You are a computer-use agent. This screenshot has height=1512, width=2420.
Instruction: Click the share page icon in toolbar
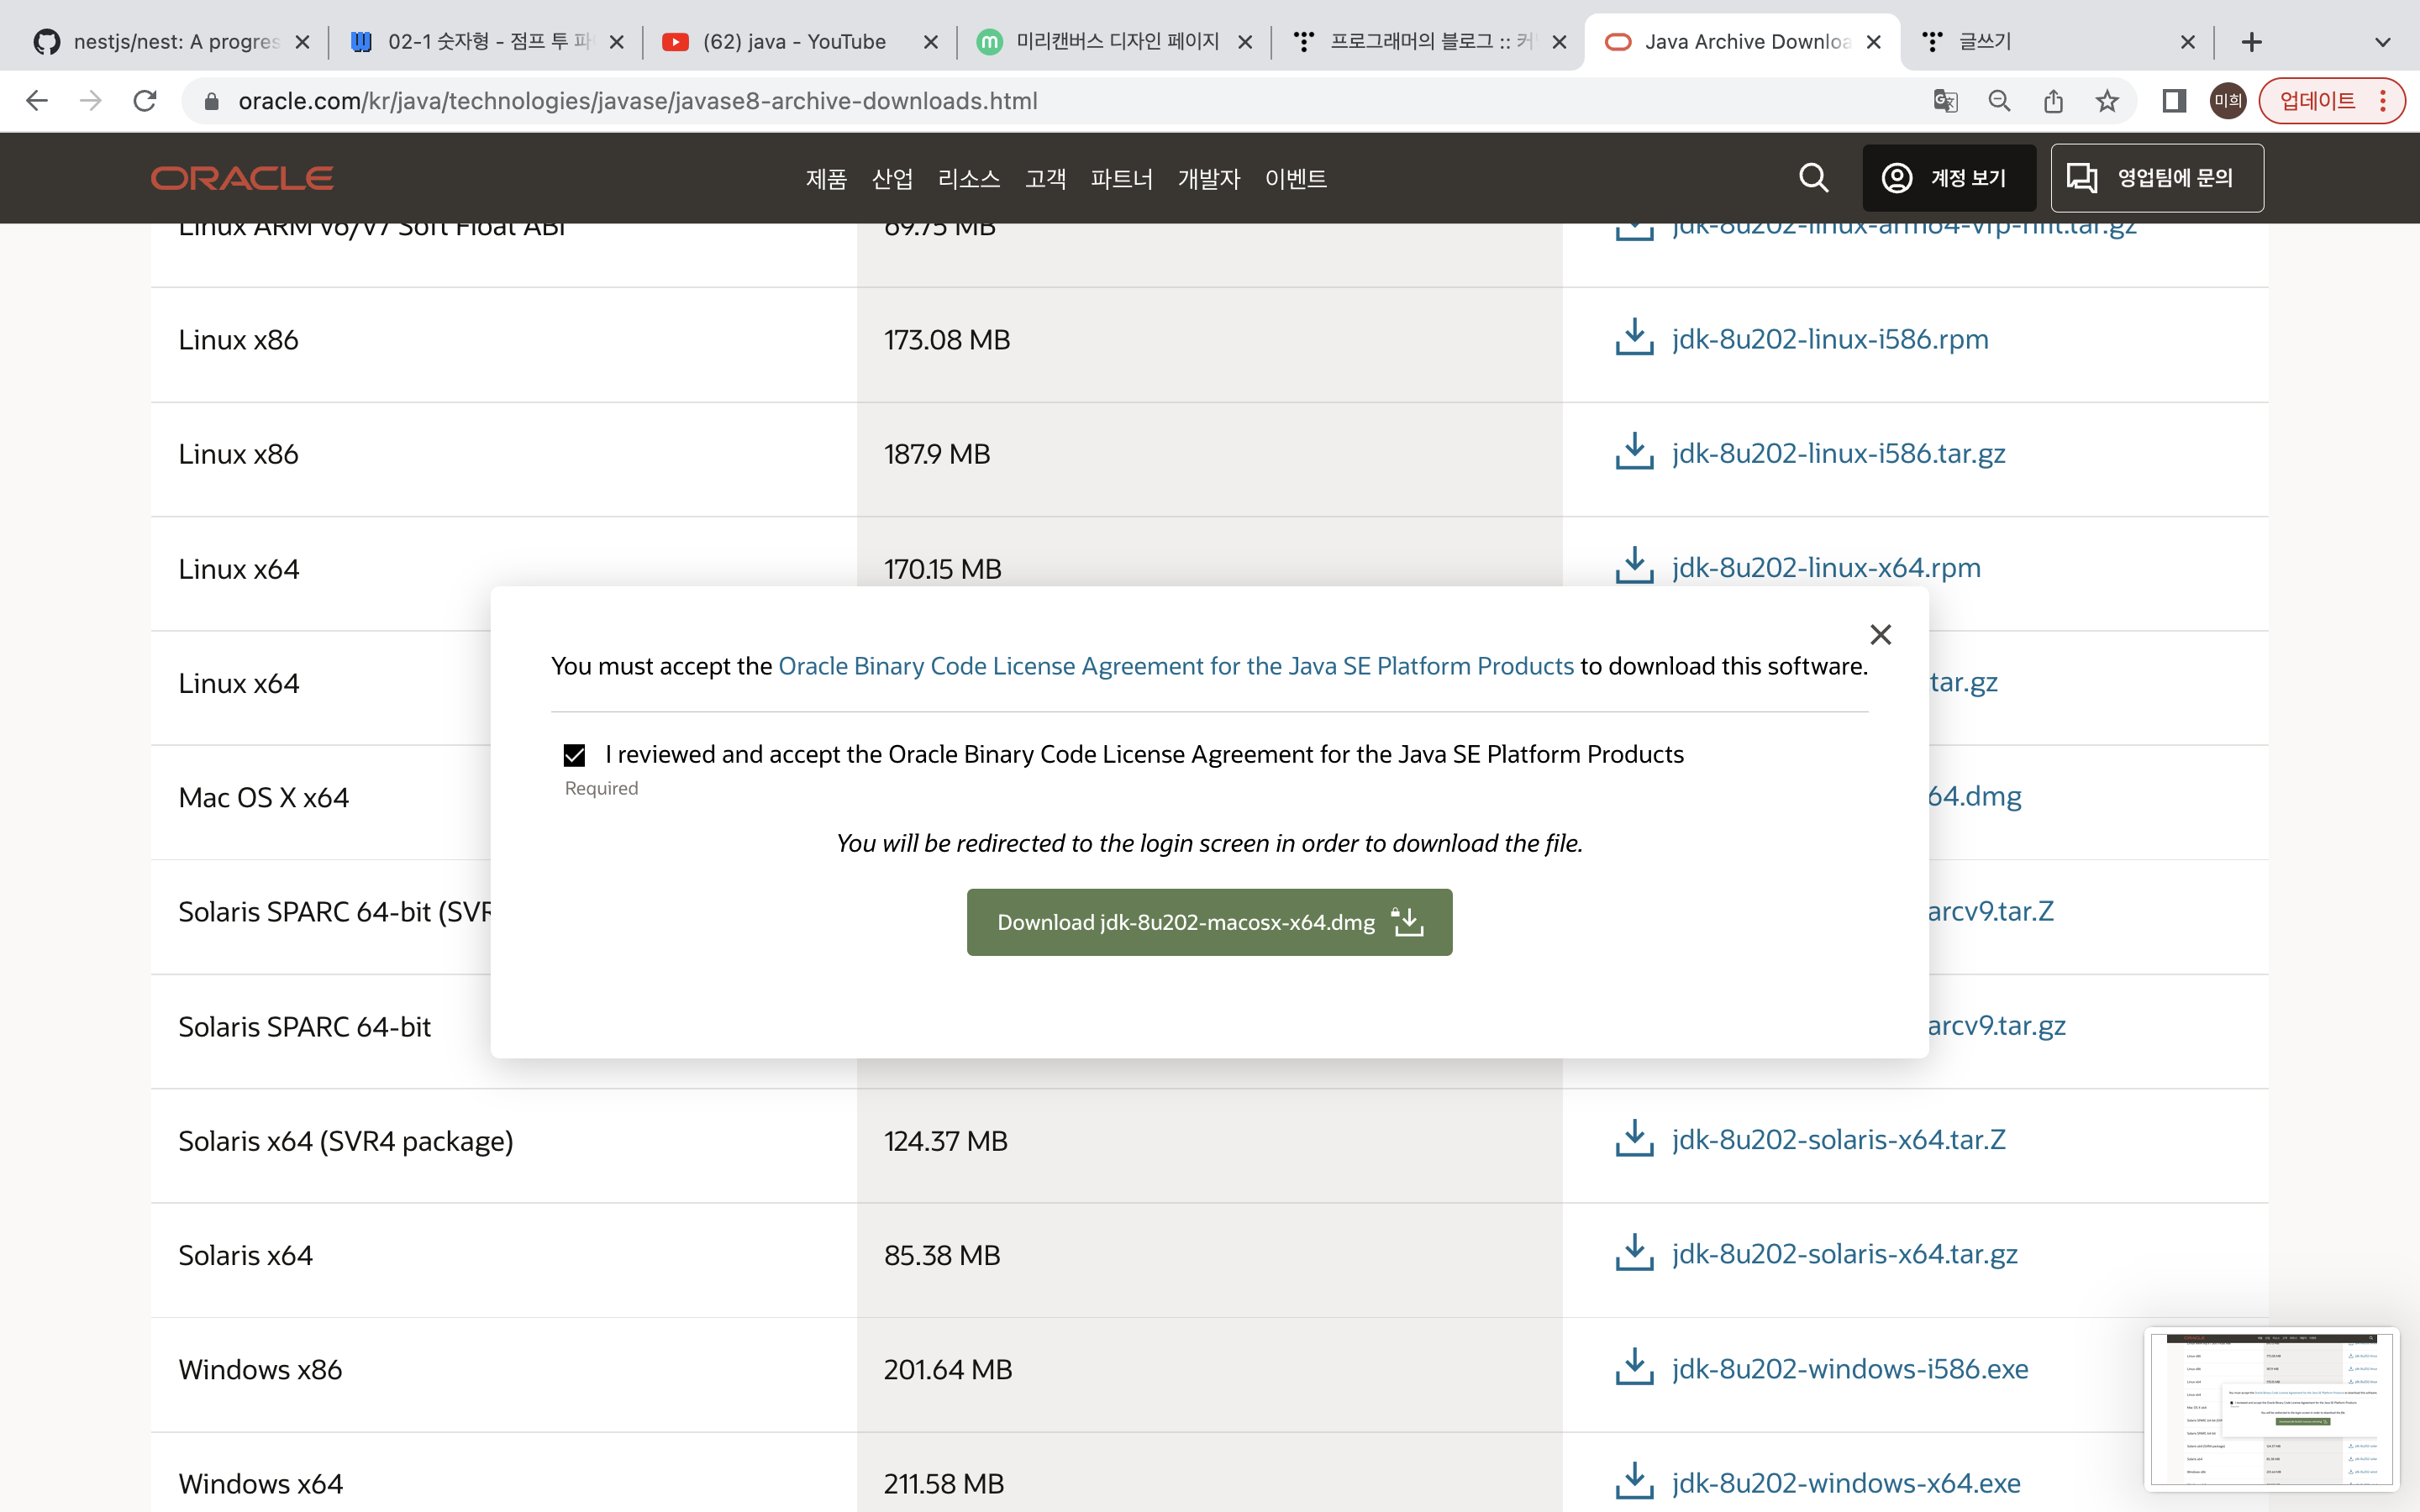[x=2053, y=101]
